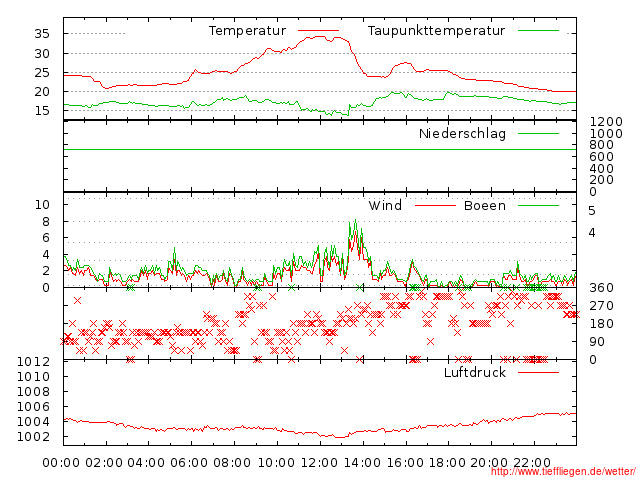Click the Wind legend label

click(x=385, y=205)
